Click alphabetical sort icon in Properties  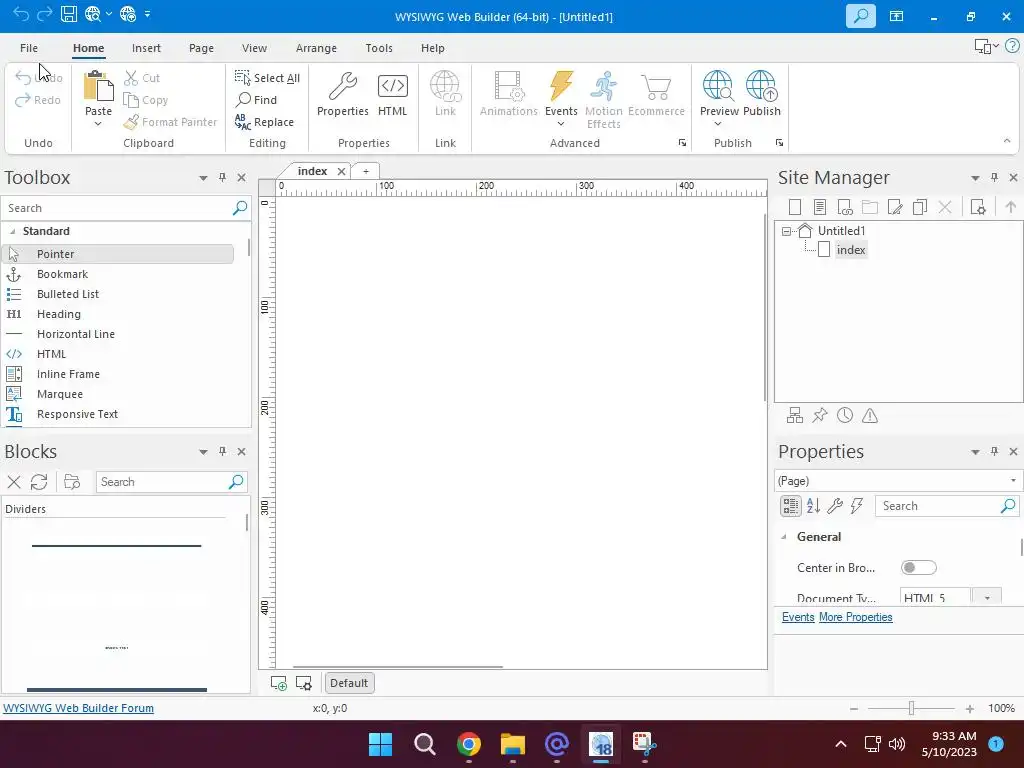(813, 505)
